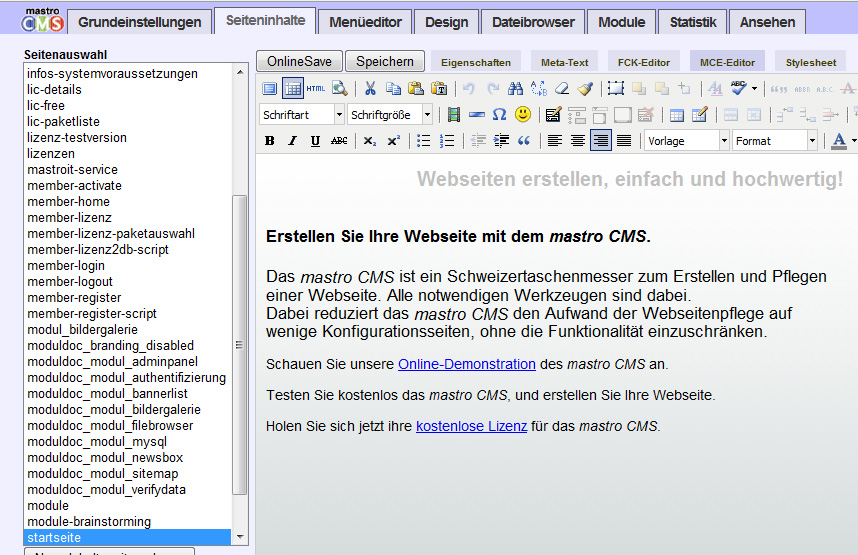Image resolution: width=858 pixels, height=555 pixels.
Task: Open the Design tab
Action: click(x=447, y=22)
